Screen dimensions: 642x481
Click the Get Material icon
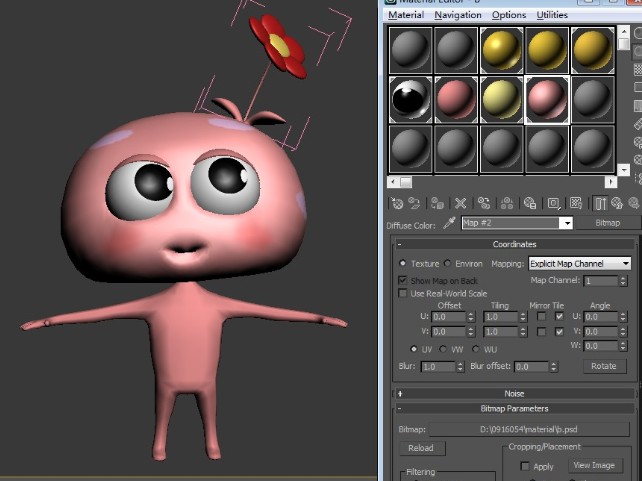click(397, 203)
